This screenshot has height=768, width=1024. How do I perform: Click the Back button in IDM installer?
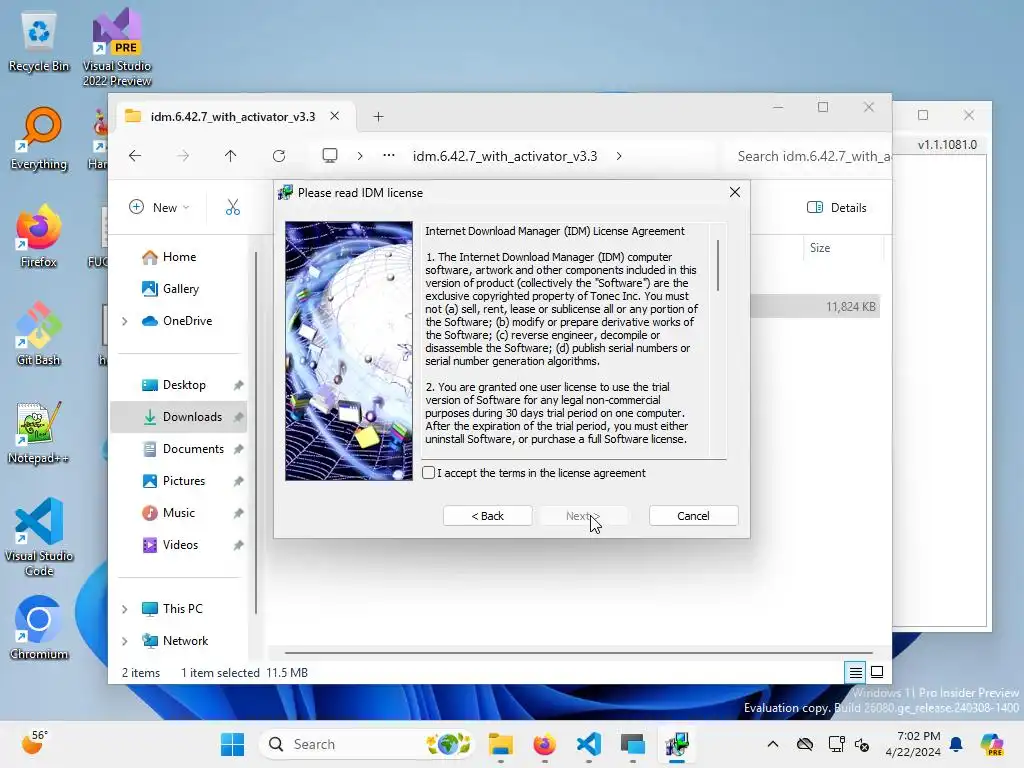(487, 516)
